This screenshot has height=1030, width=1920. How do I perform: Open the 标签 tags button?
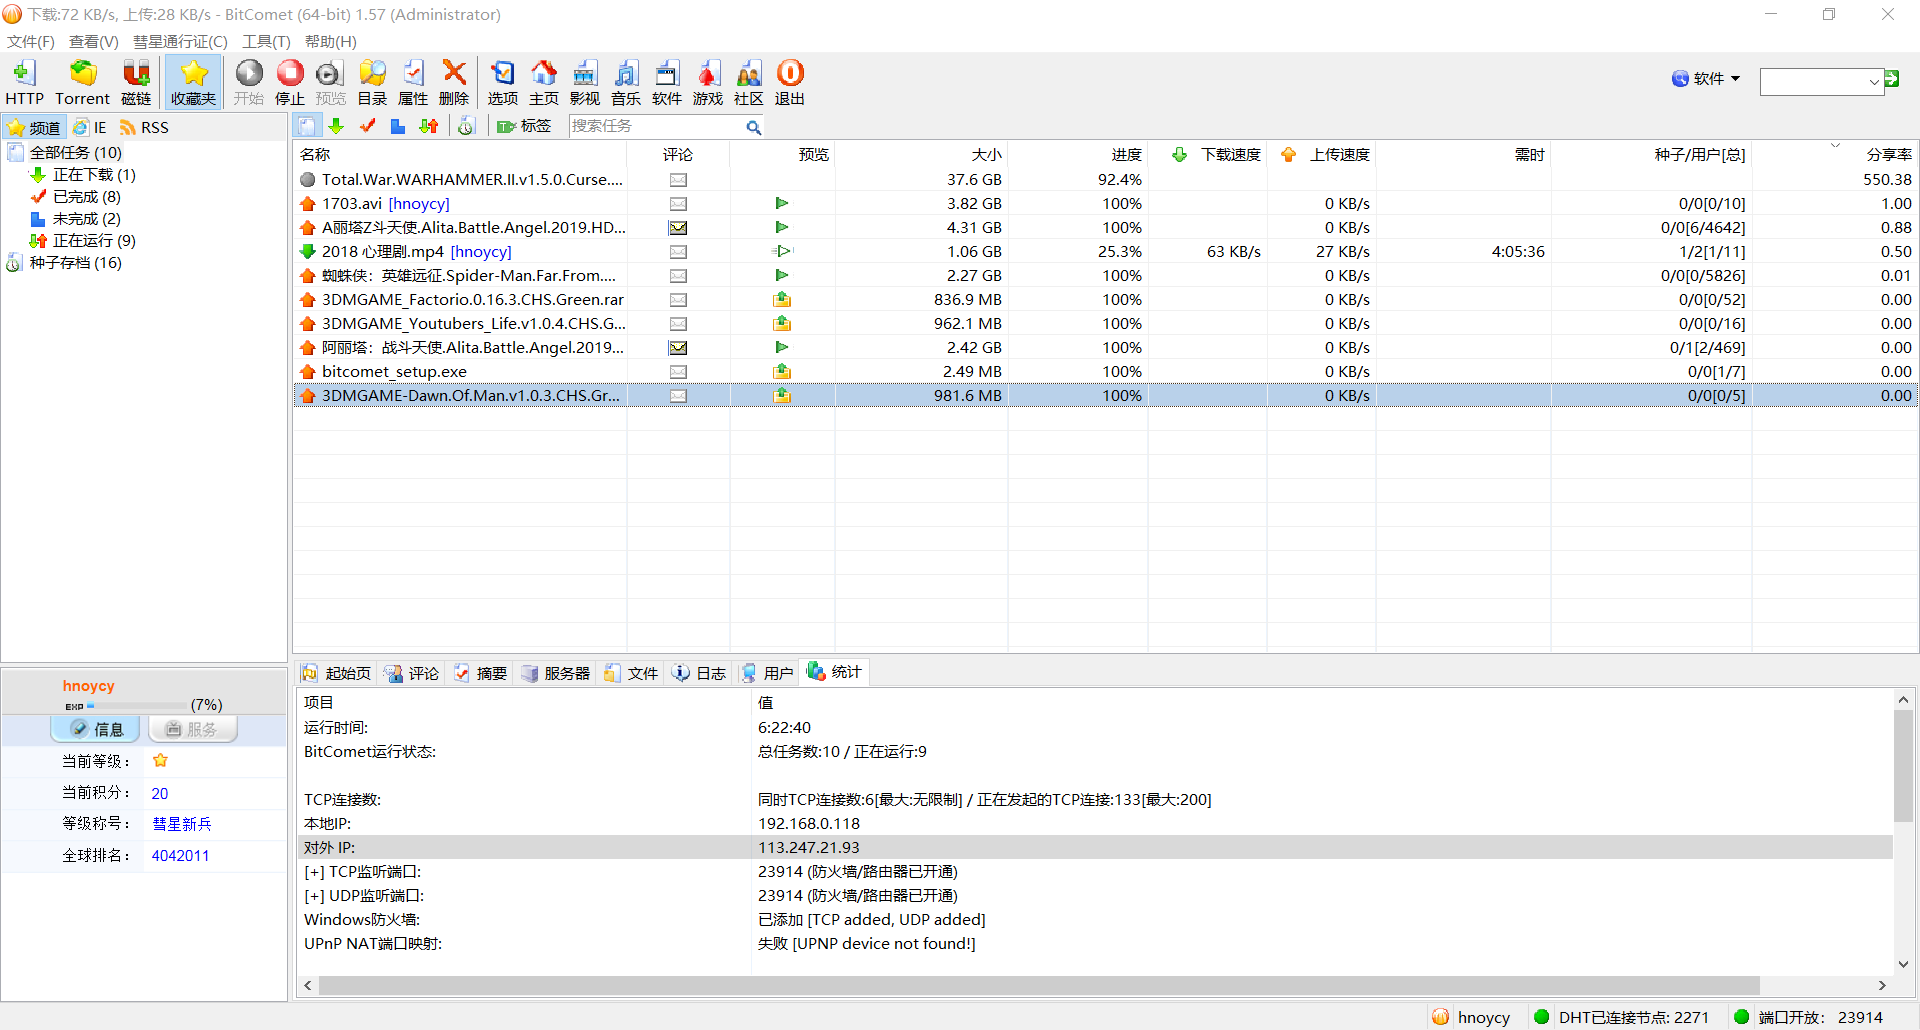point(524,126)
